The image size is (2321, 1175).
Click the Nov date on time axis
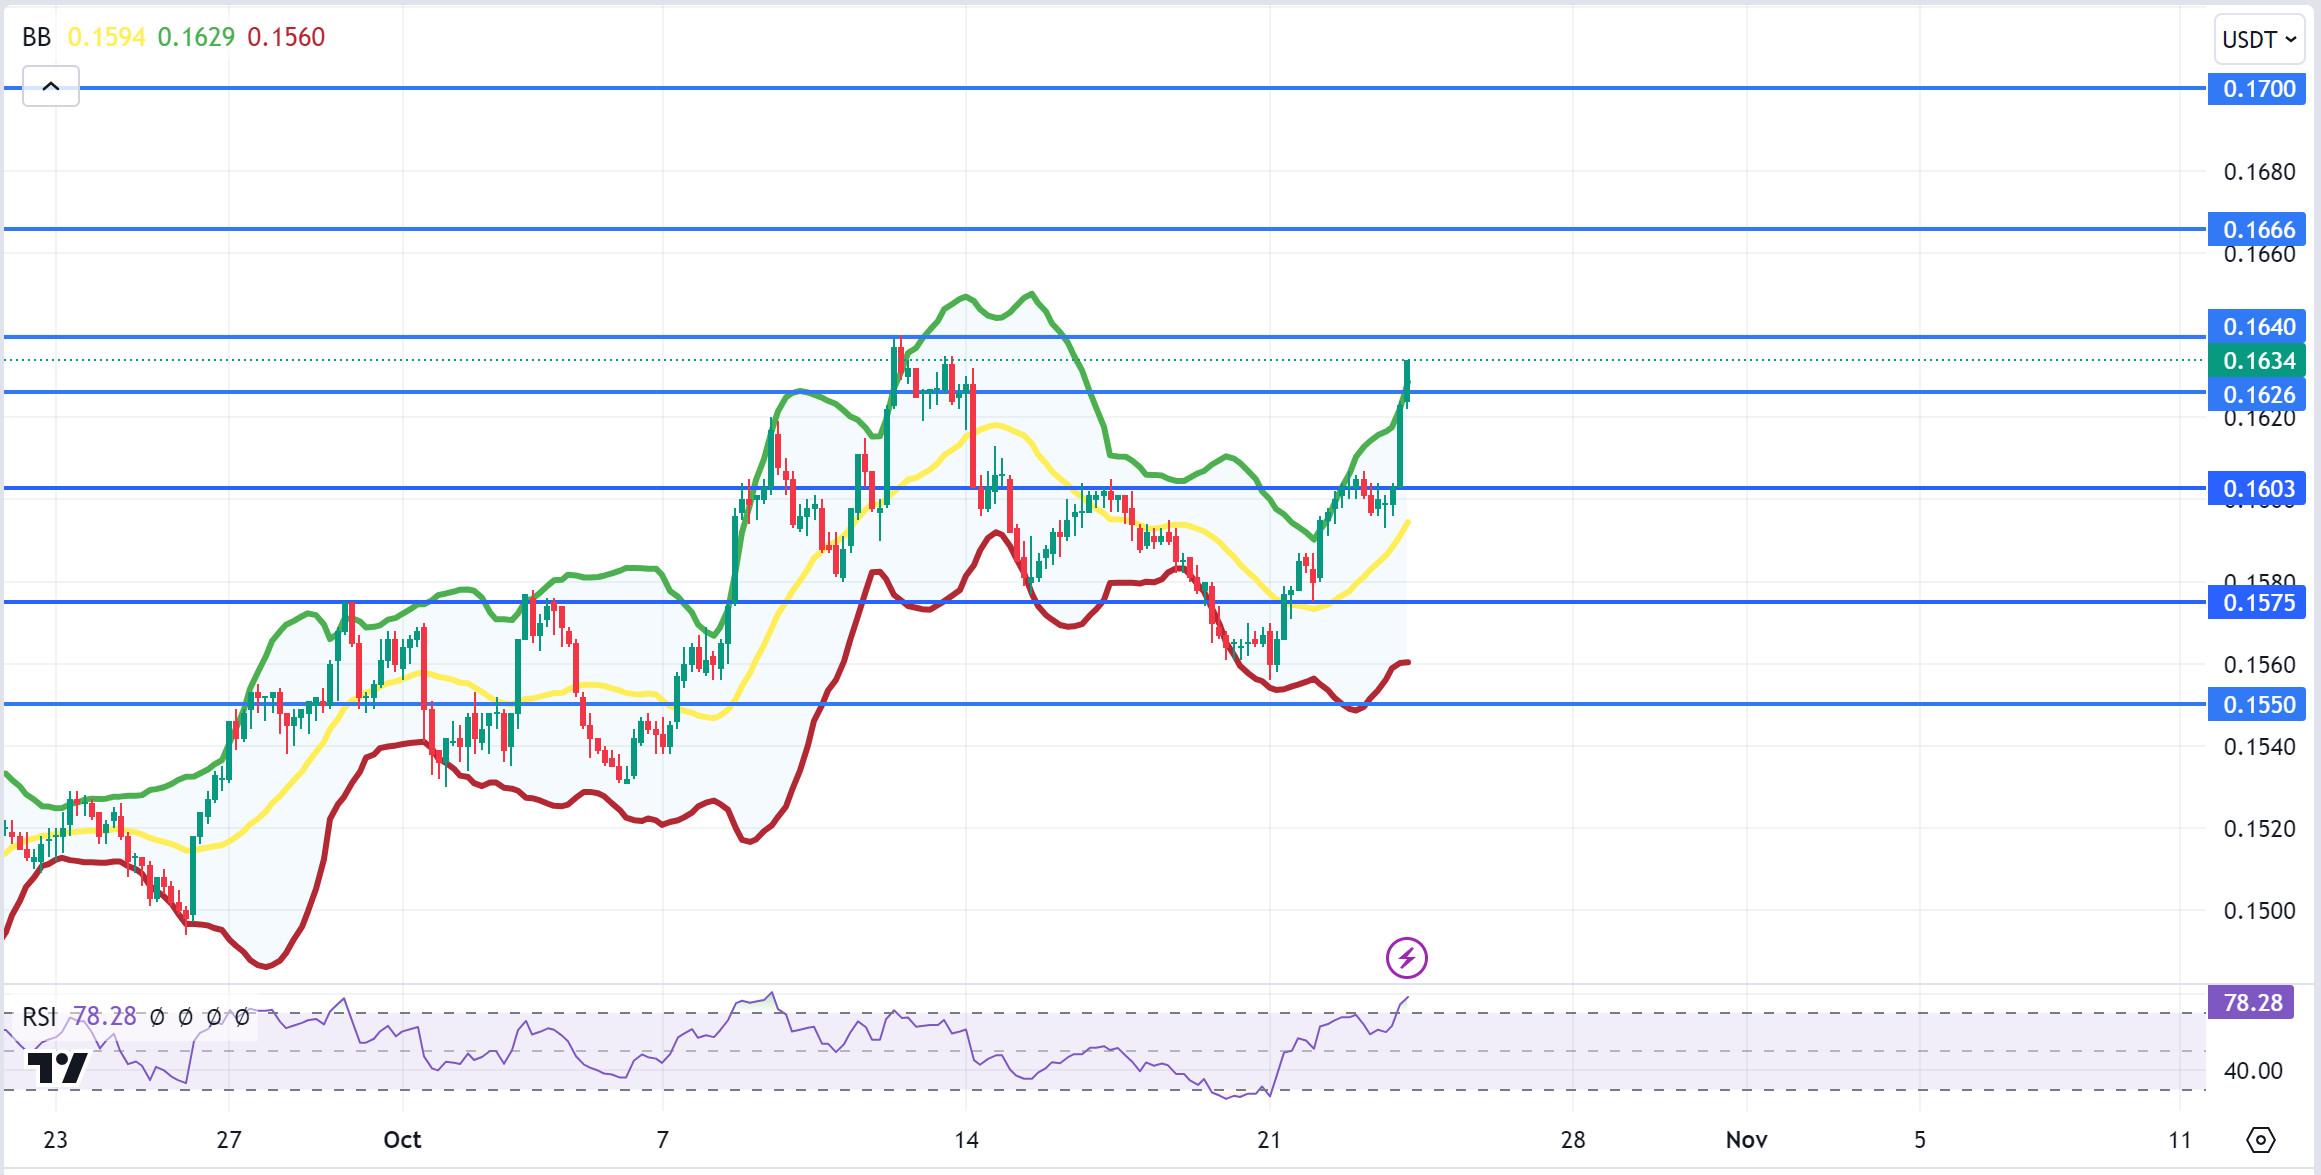[1746, 1140]
